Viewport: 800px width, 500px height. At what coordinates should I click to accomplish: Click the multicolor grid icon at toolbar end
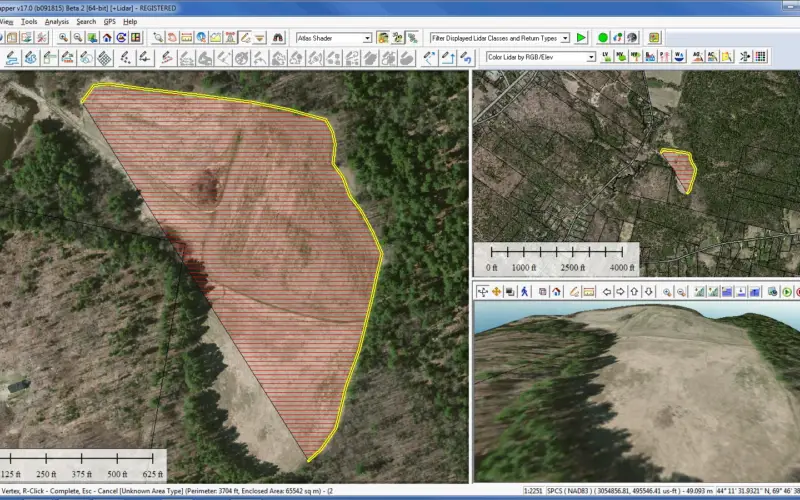coord(761,57)
